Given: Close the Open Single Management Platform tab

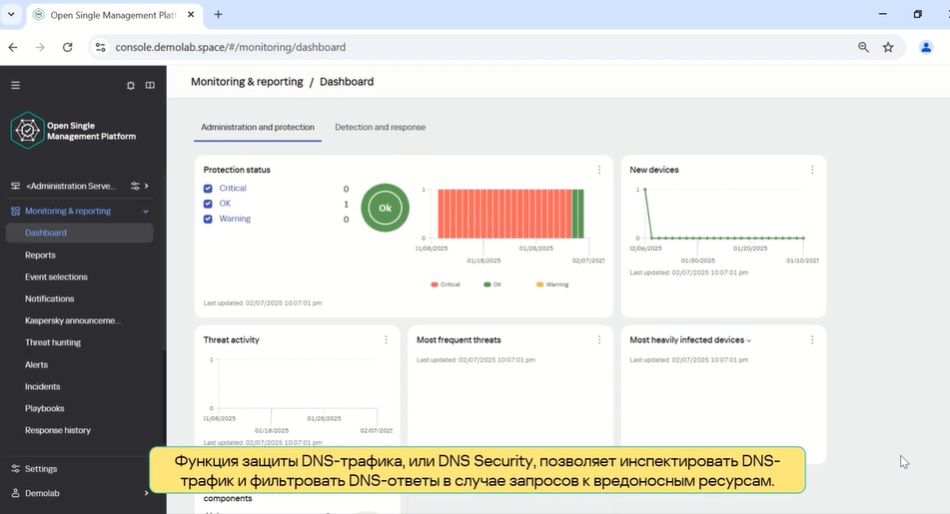Looking at the screenshot, I should [x=191, y=15].
